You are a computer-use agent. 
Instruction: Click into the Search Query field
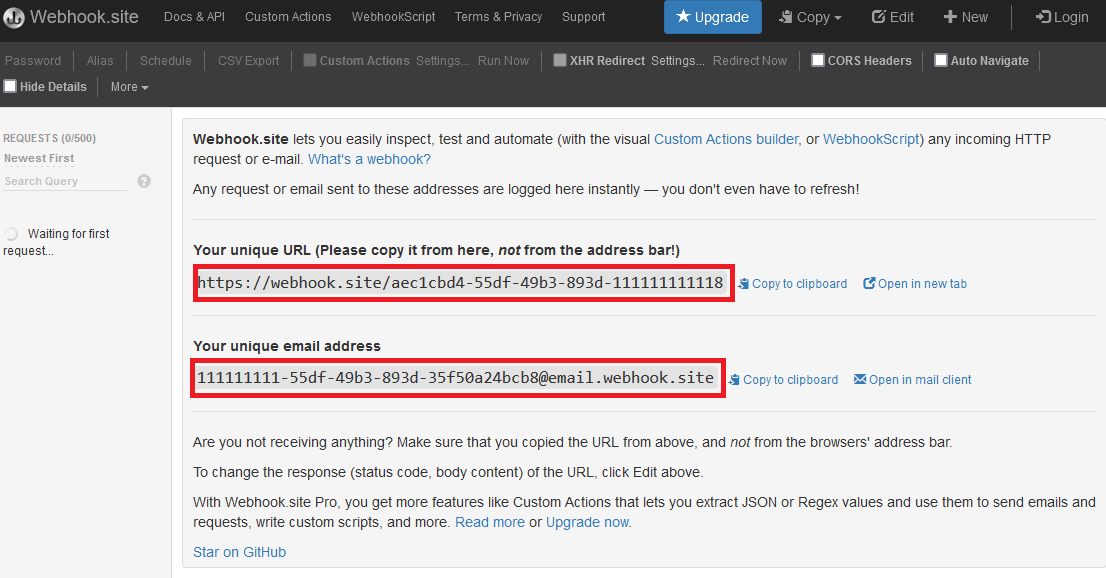pyautogui.click(x=65, y=181)
